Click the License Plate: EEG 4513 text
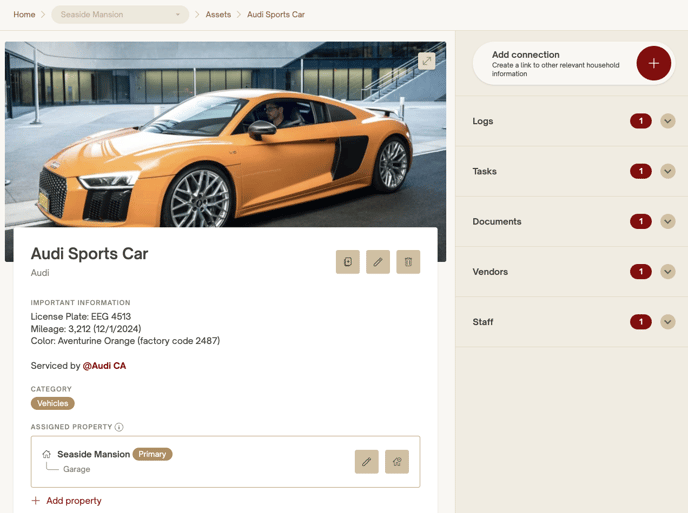Image resolution: width=688 pixels, height=513 pixels. pos(81,316)
